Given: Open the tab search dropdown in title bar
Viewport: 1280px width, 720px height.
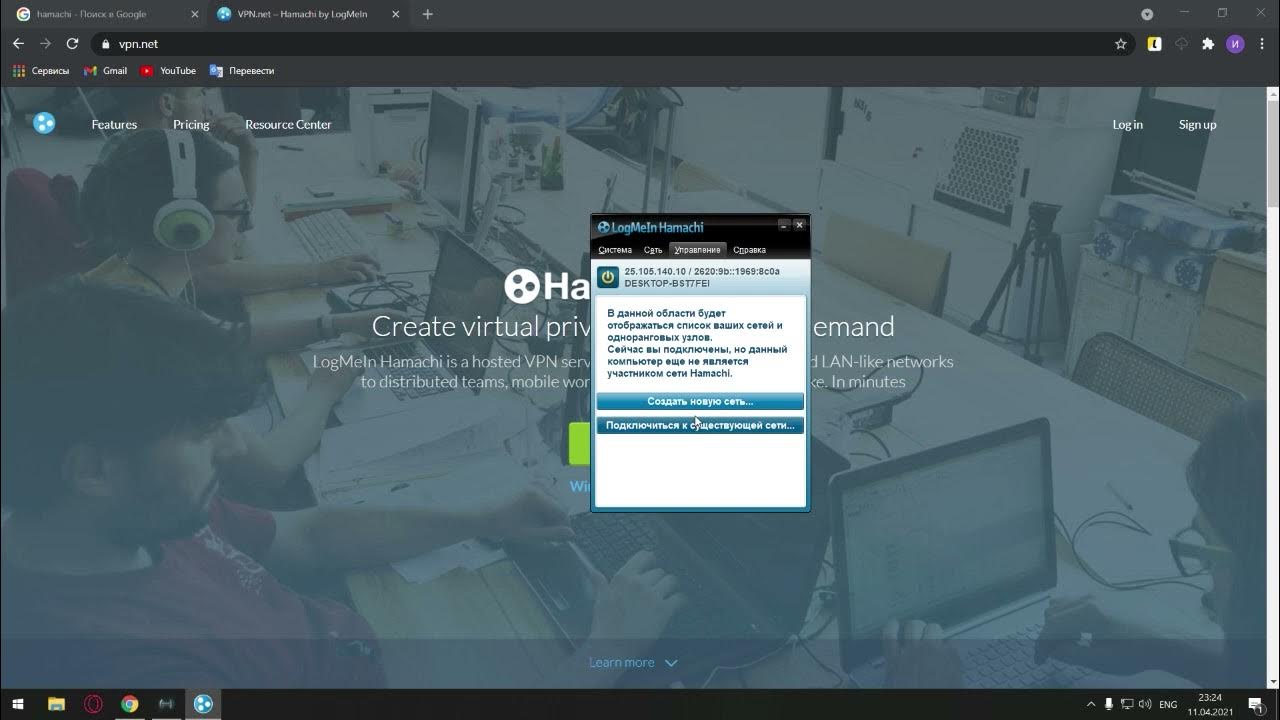Looking at the screenshot, I should (1147, 14).
